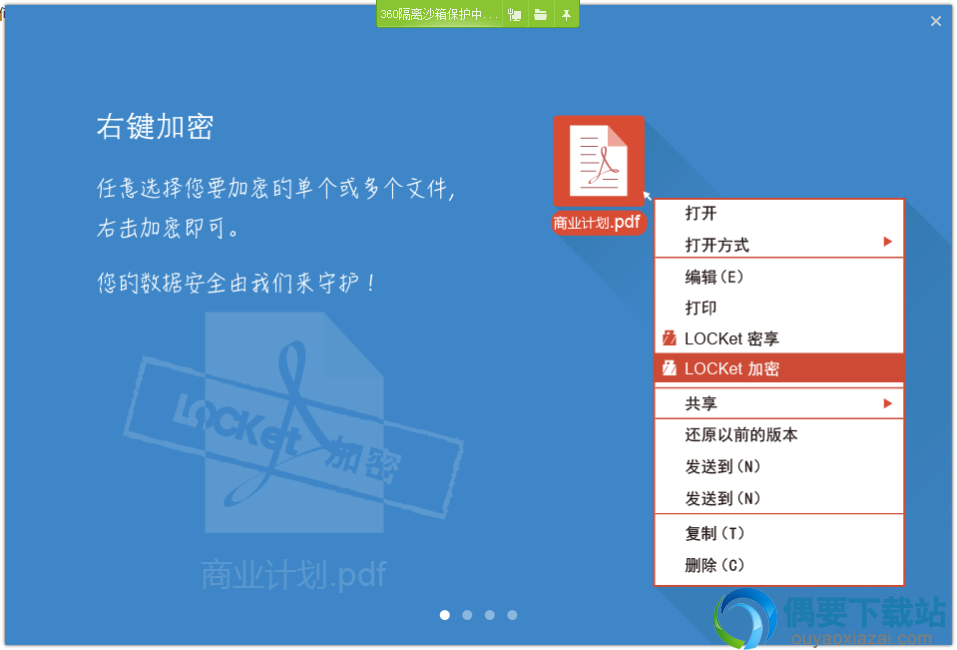Image resolution: width=957 pixels, height=650 pixels.
Task: Click the 商业计划.pdf file icon
Action: [x=599, y=161]
